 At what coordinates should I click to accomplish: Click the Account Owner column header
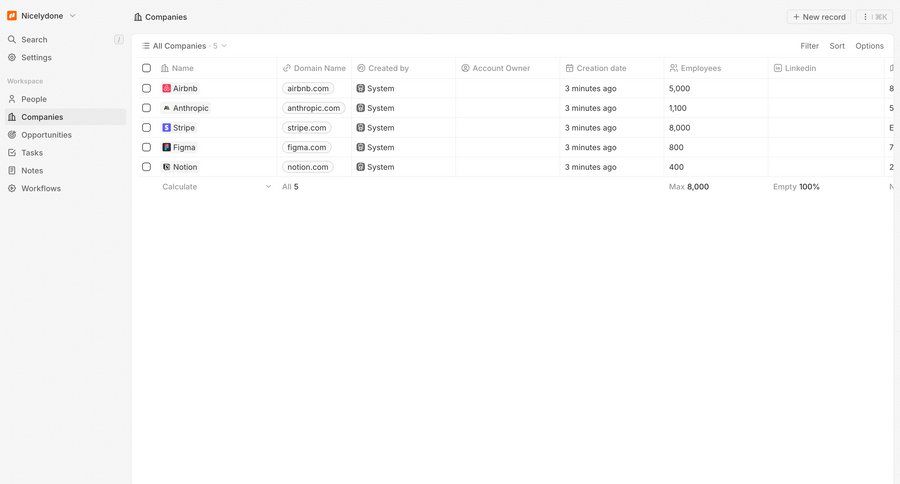(507, 68)
